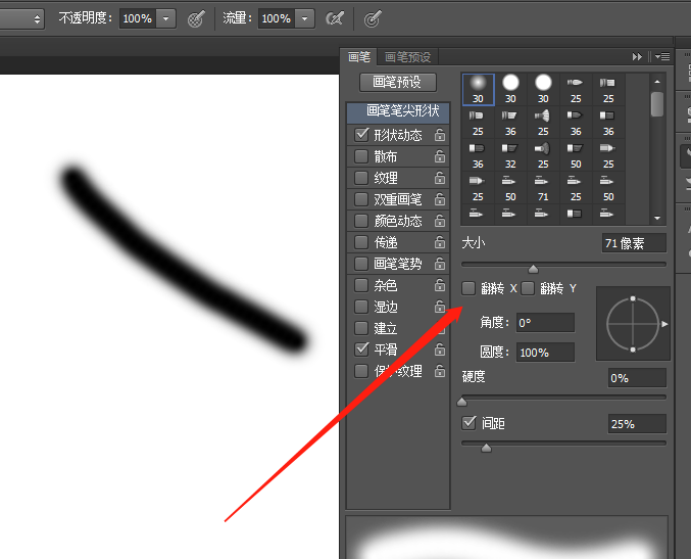Select the 画笔 tab
This screenshot has width=692, height=559.
(359, 57)
